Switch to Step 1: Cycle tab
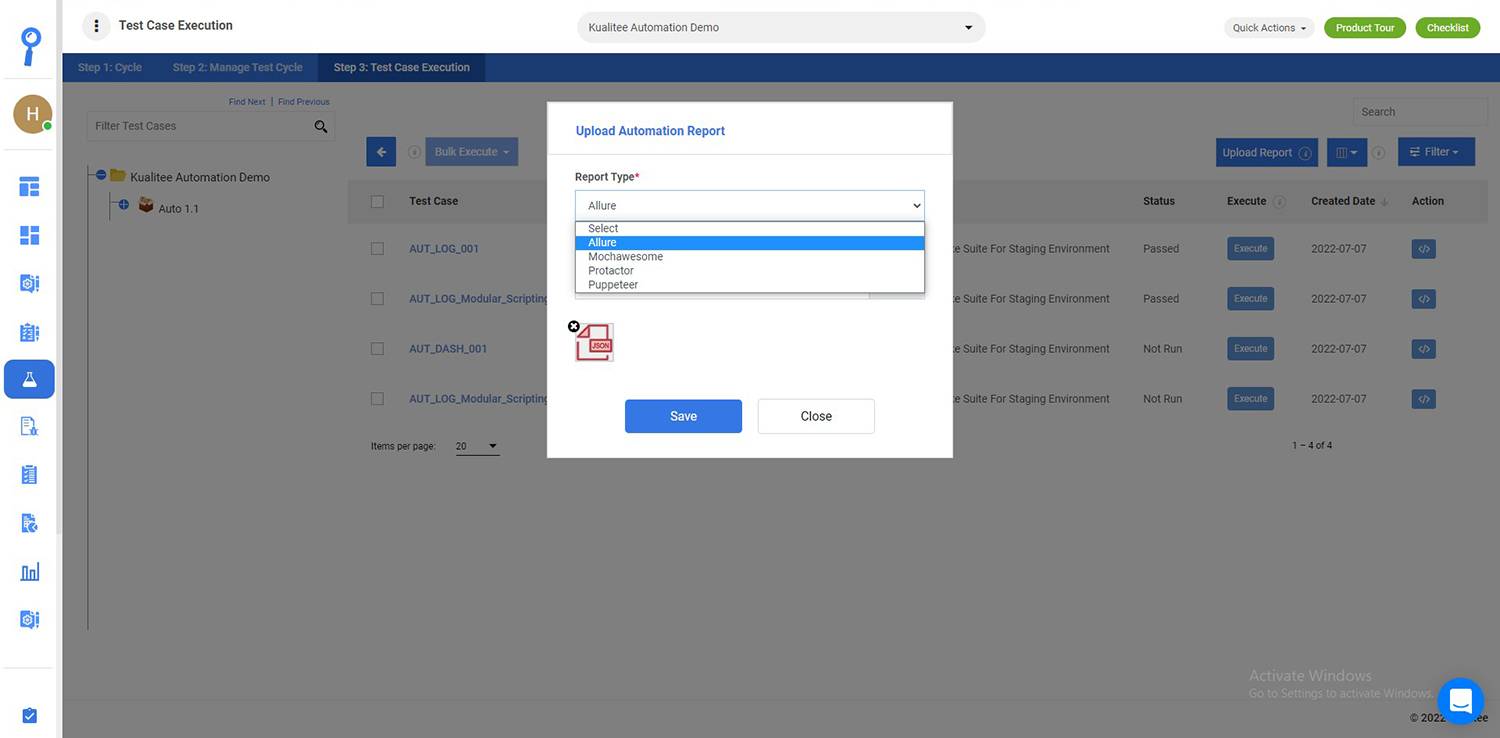 (110, 68)
